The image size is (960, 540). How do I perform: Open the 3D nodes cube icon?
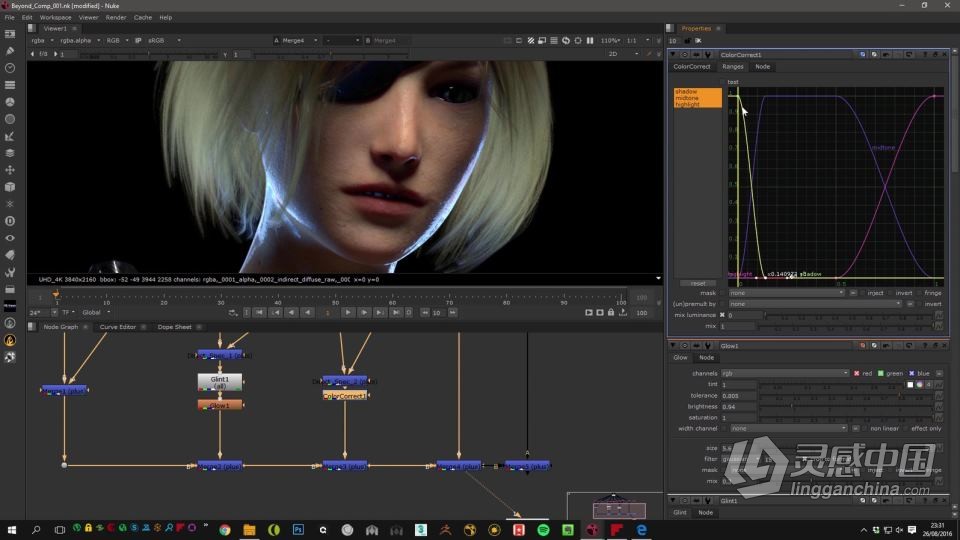tap(10, 187)
